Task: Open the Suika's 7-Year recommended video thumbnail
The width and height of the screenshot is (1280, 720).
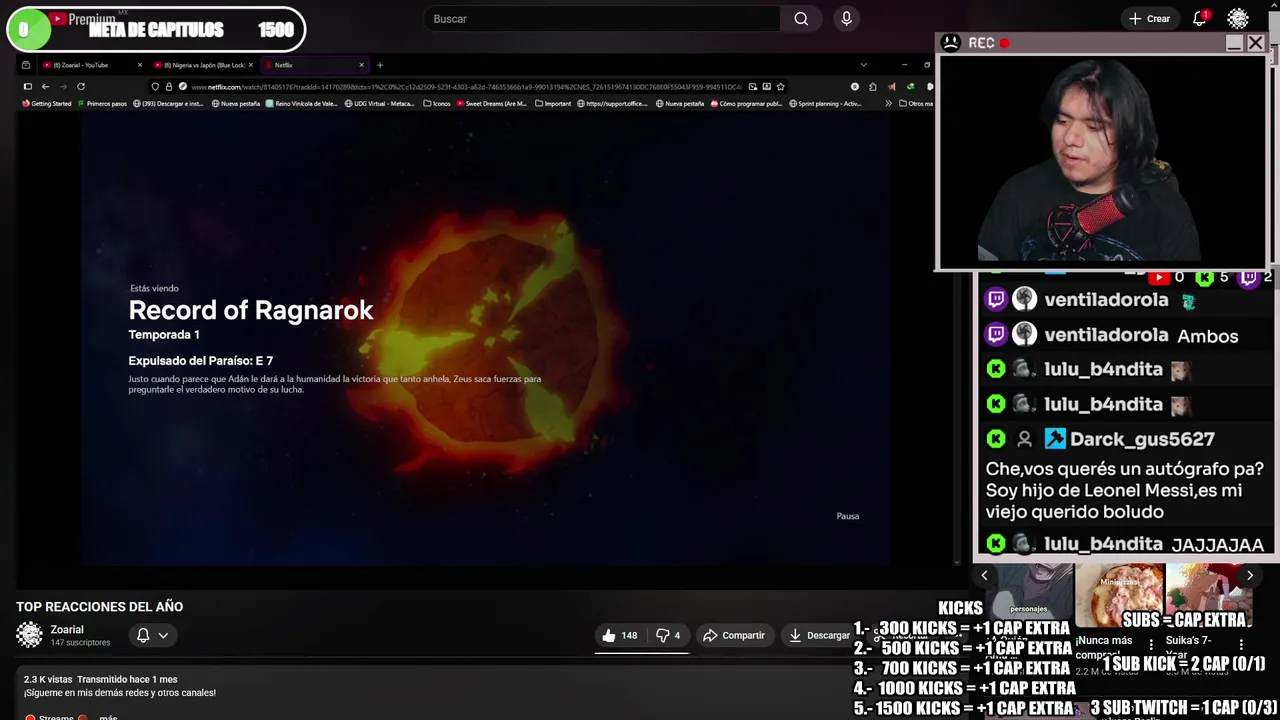Action: pos(1209,596)
